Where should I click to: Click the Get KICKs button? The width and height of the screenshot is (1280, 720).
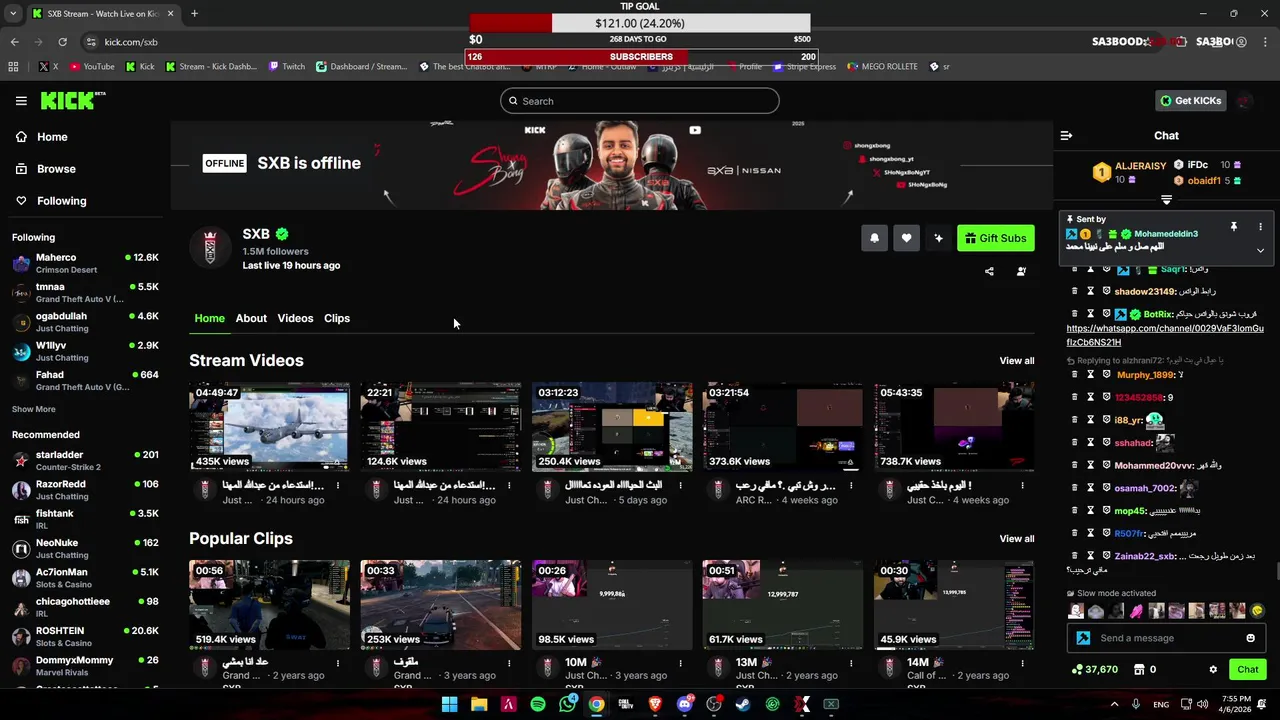click(1190, 101)
